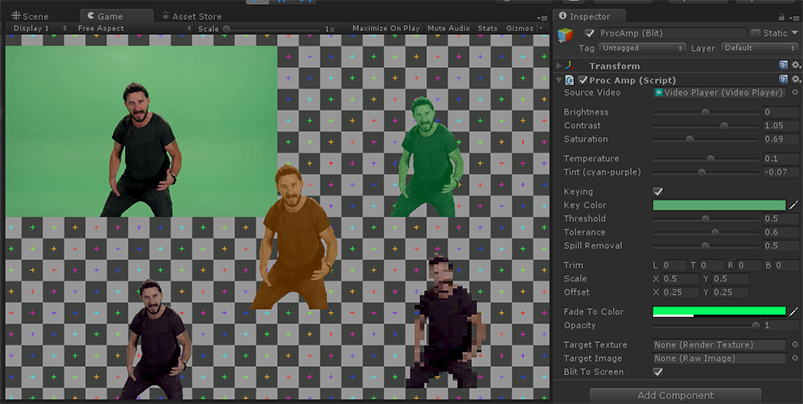This screenshot has height=404, width=803.
Task: Click the Fade To Color eyedropper icon
Action: [794, 312]
